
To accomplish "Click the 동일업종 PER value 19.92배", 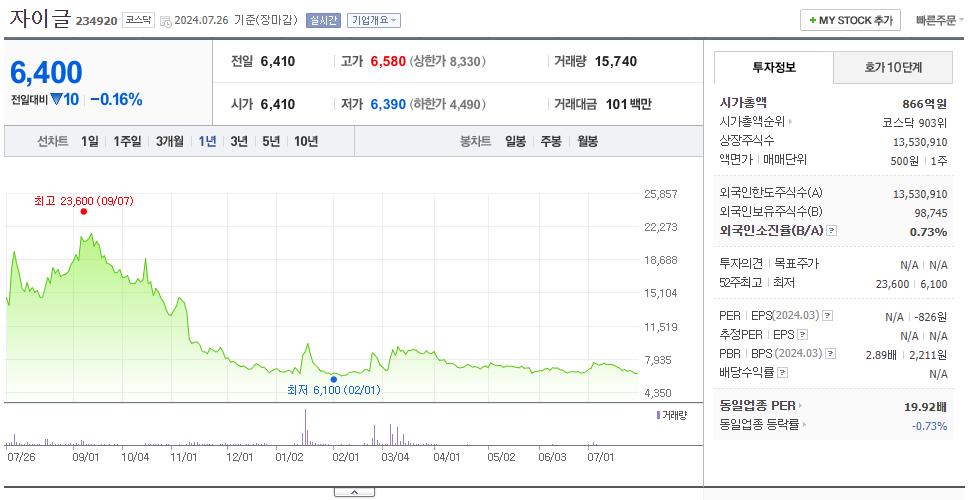I will [x=925, y=407].
